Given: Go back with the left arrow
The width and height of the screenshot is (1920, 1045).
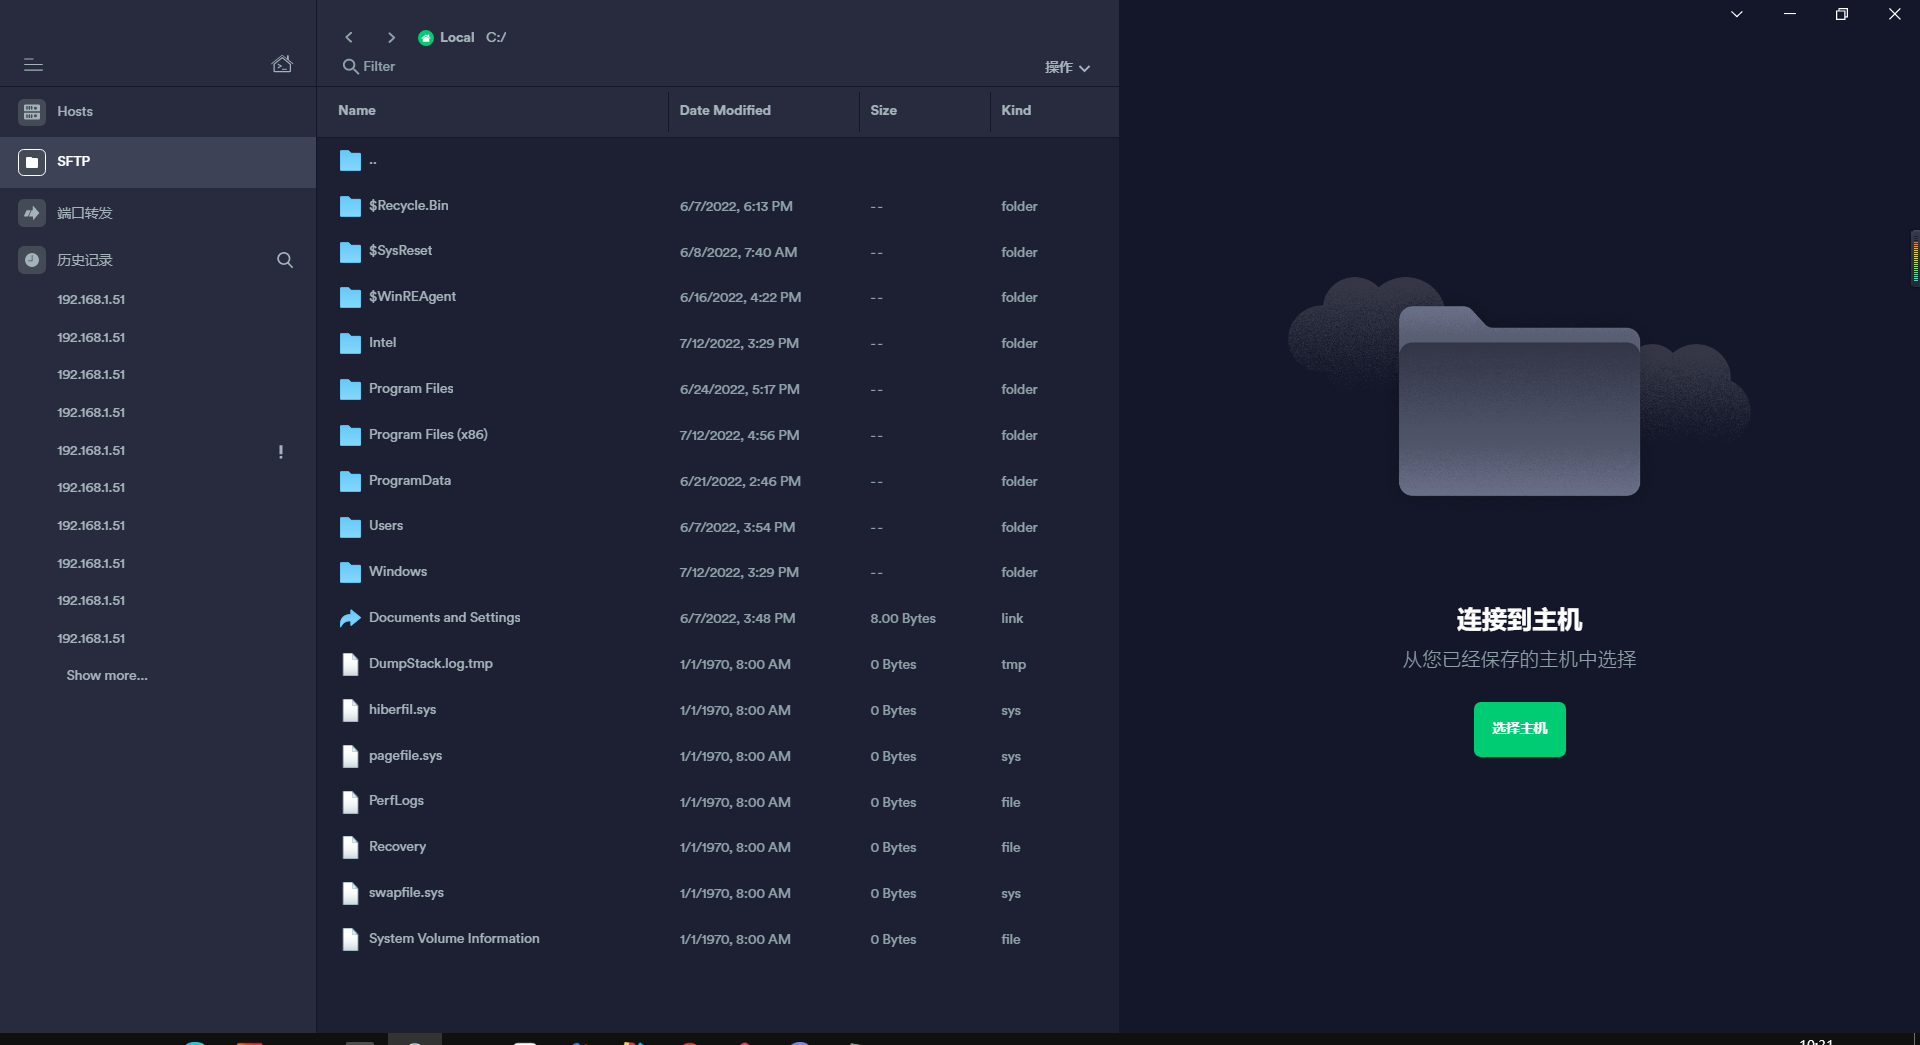Looking at the screenshot, I should pos(349,37).
